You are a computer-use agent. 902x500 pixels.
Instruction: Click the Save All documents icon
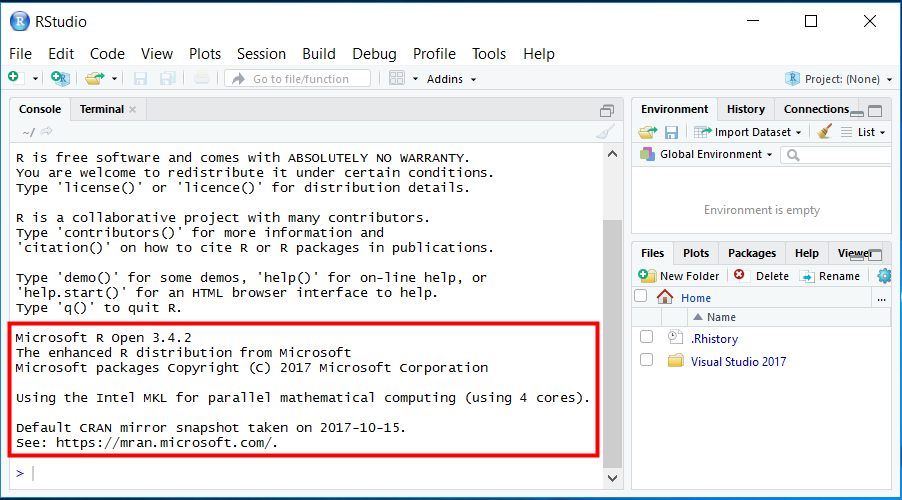(x=167, y=78)
